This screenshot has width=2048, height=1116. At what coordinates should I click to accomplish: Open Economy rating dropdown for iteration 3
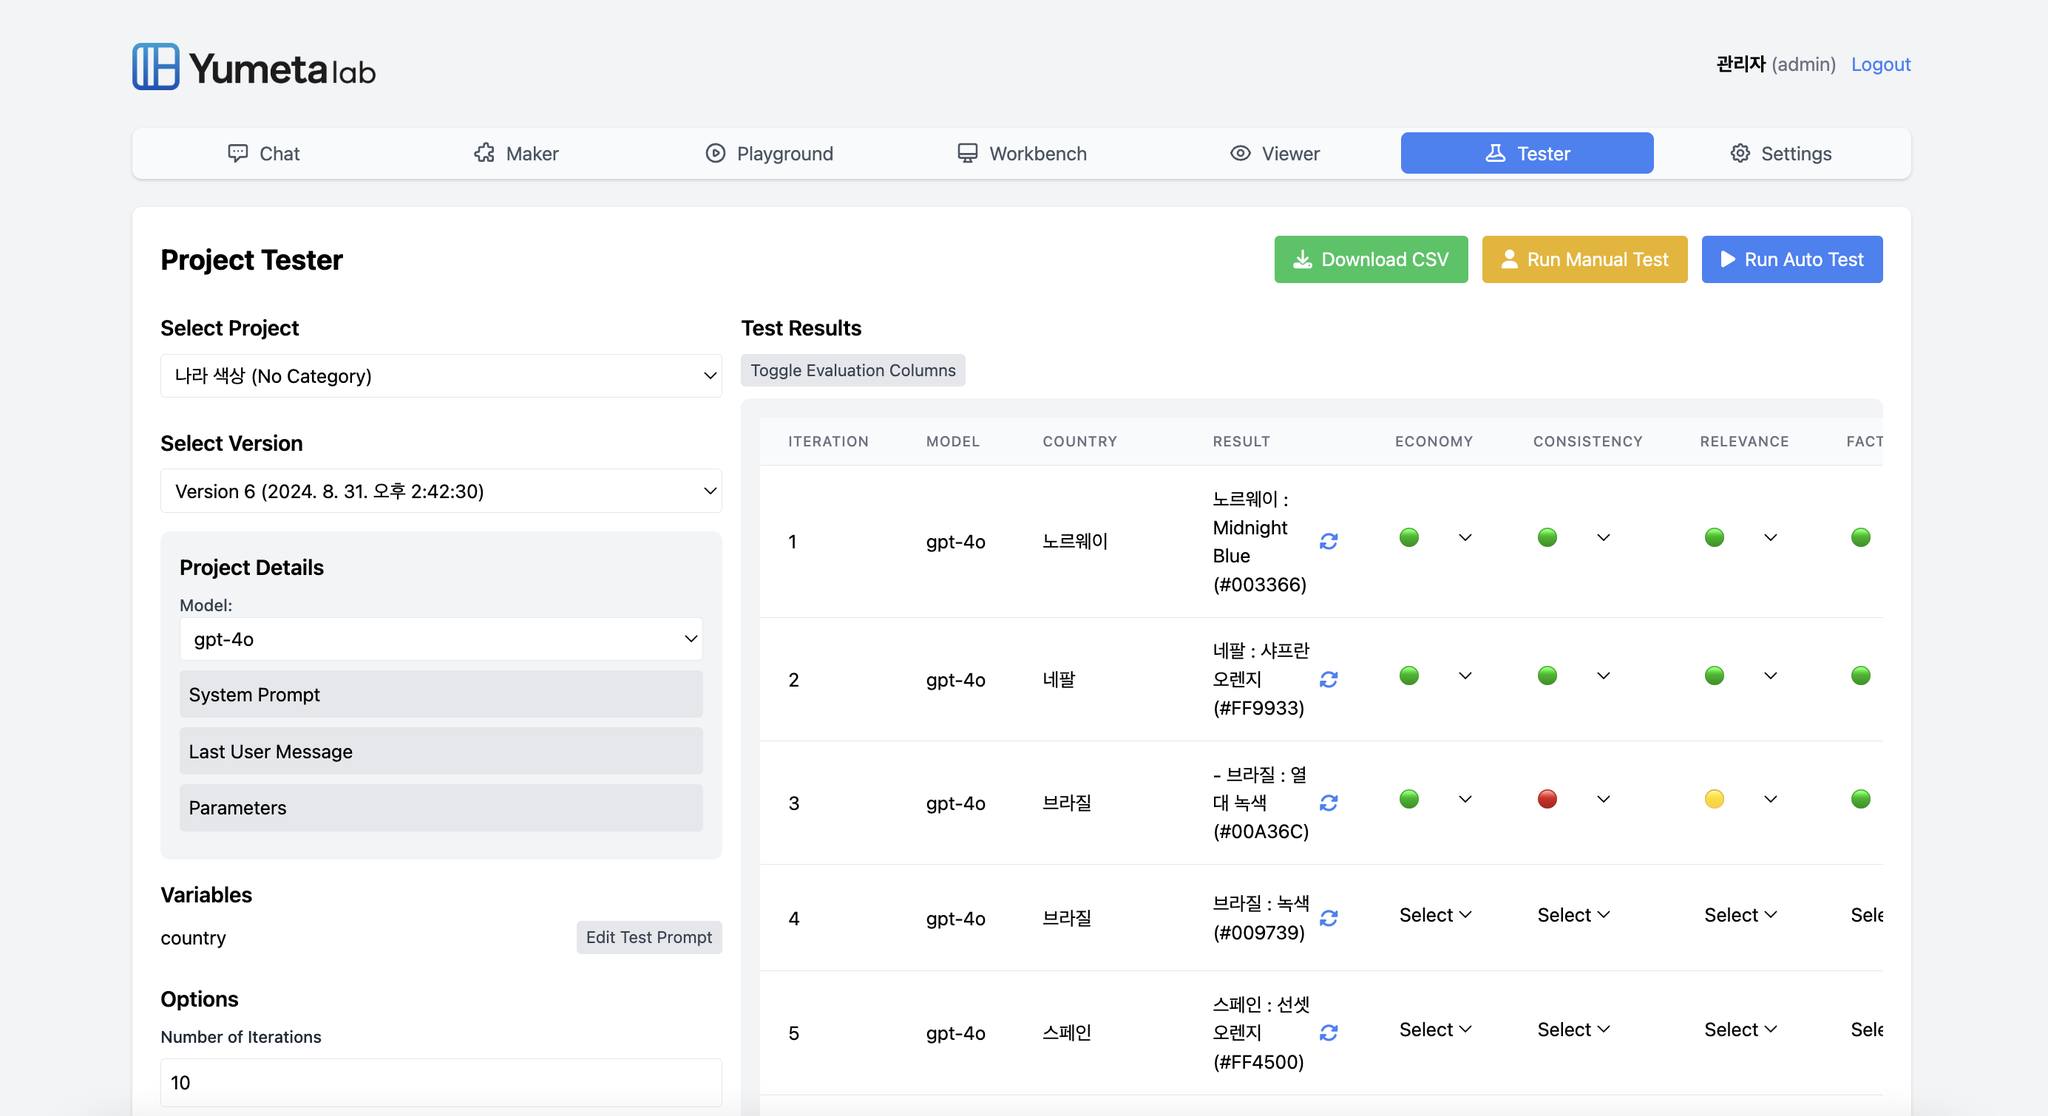pyautogui.click(x=1465, y=799)
